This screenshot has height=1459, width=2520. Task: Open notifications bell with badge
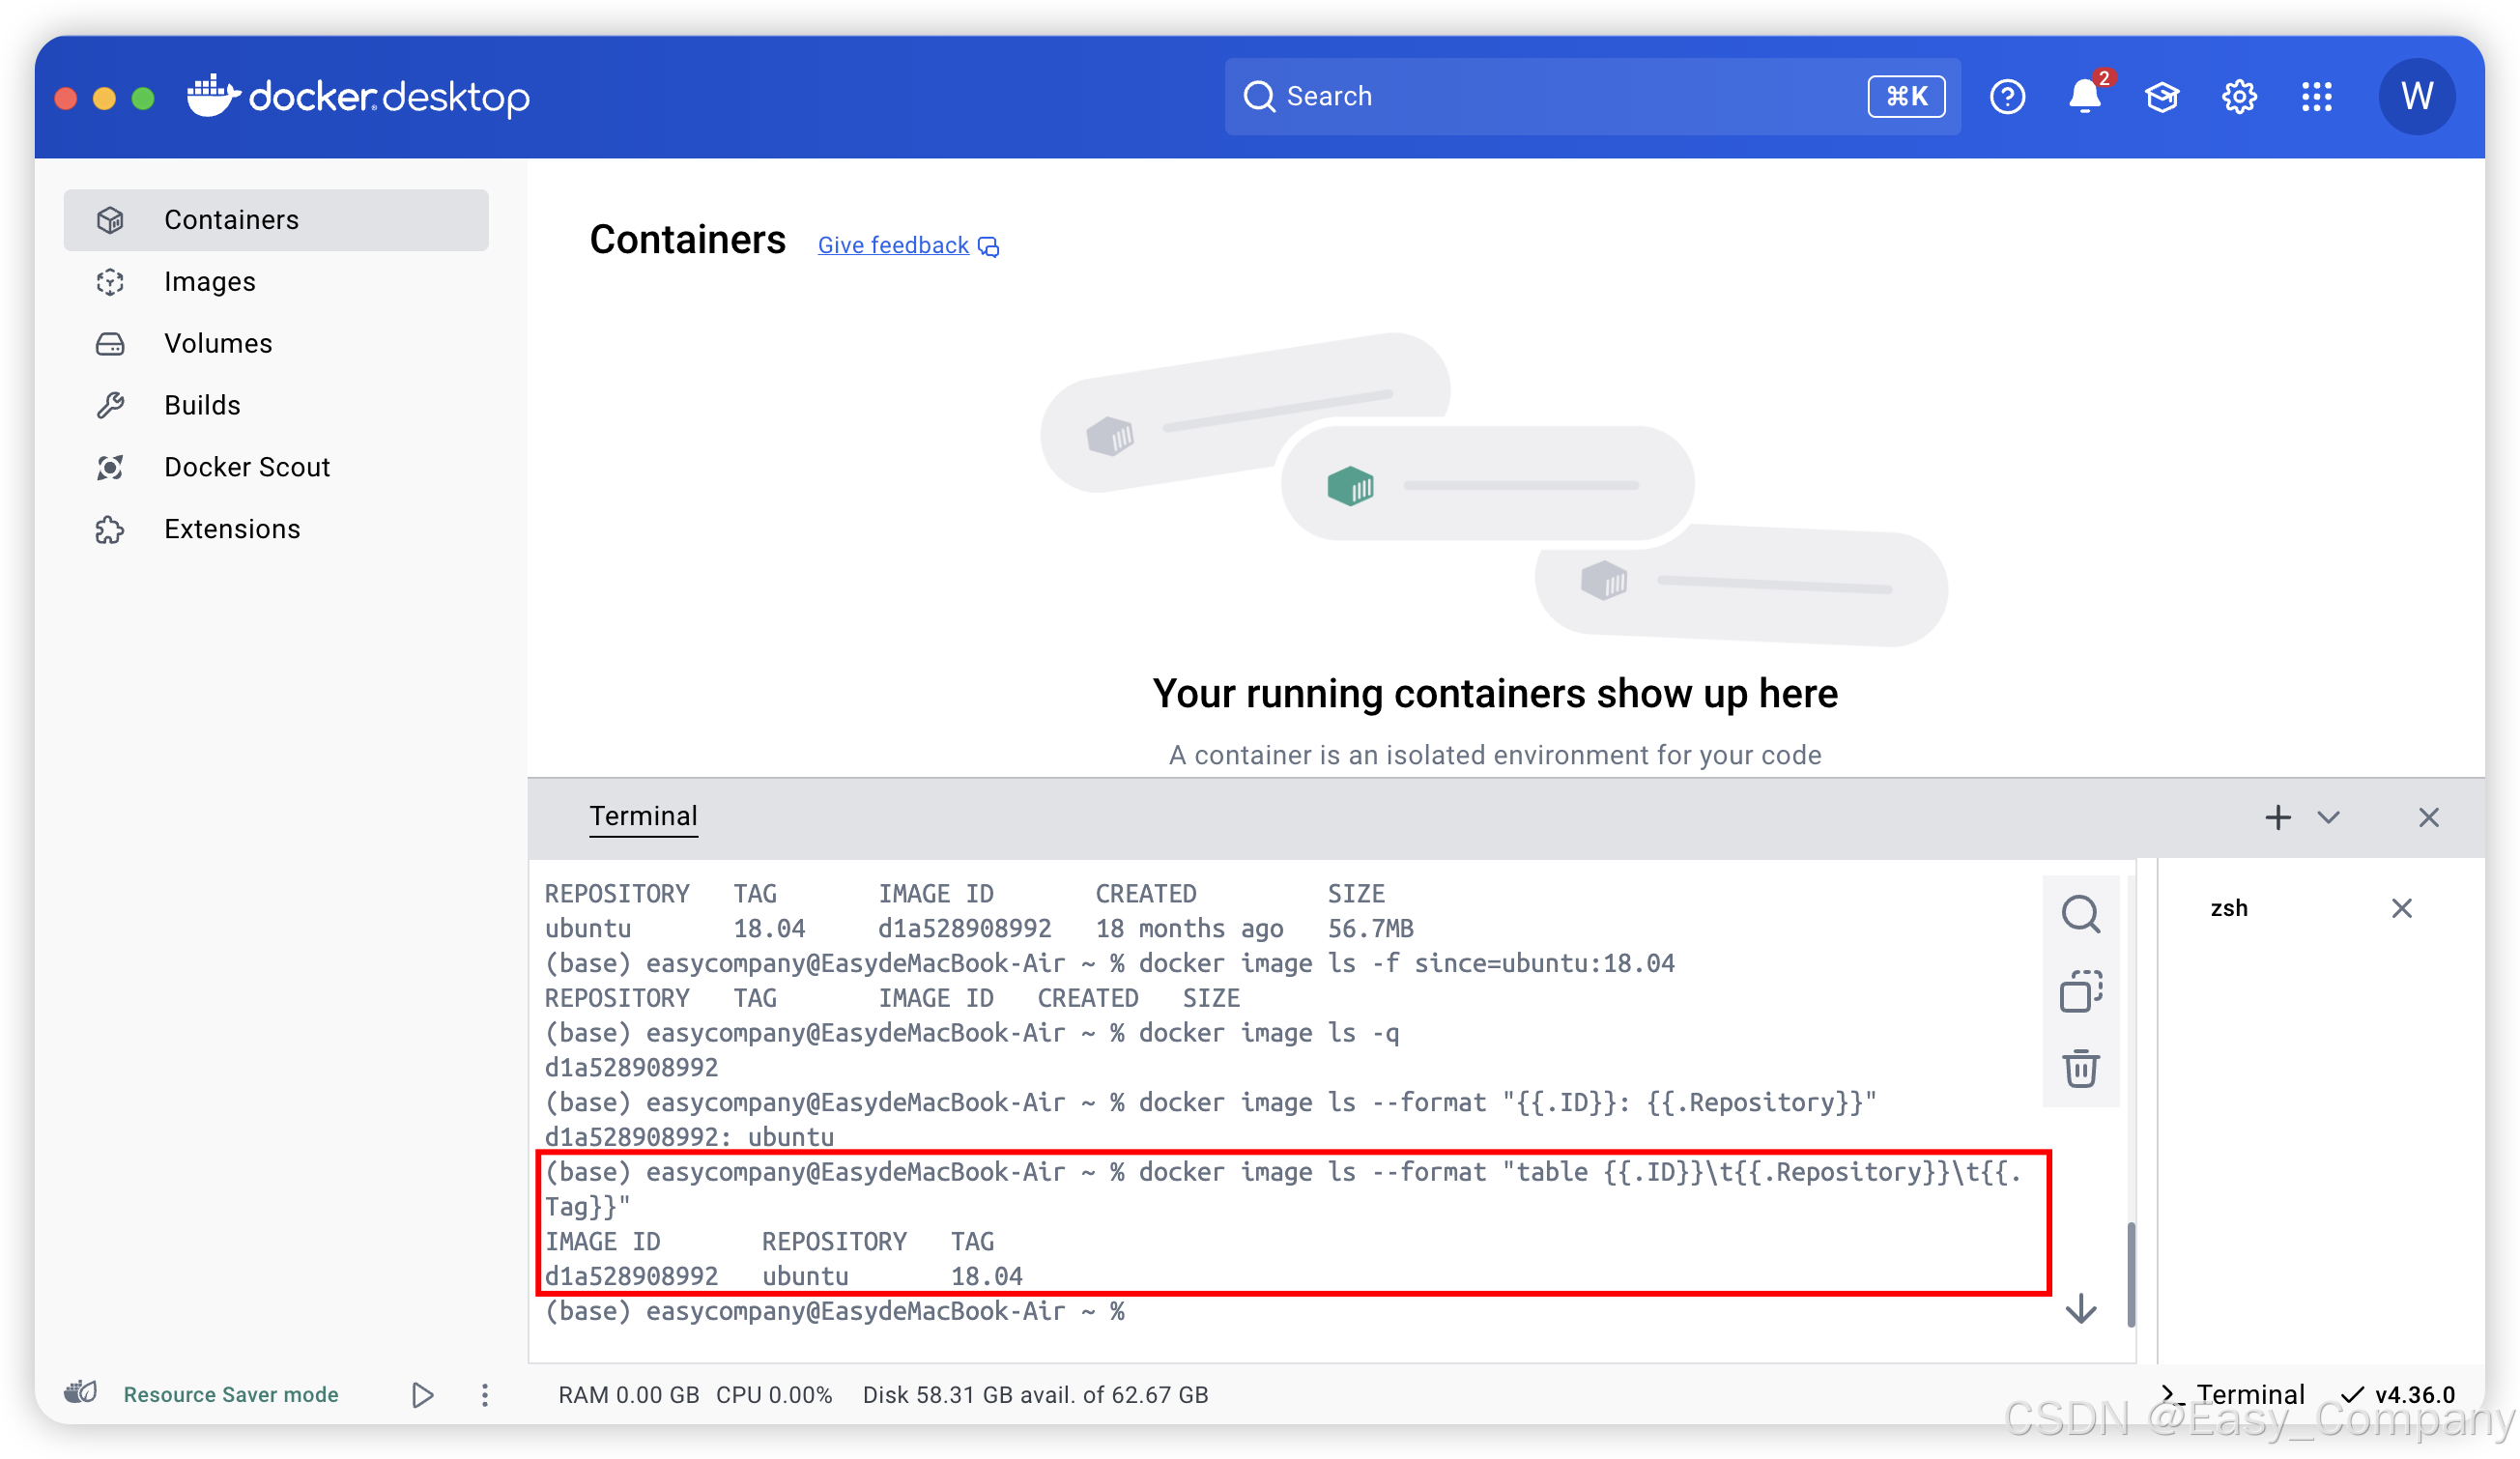(x=2084, y=97)
